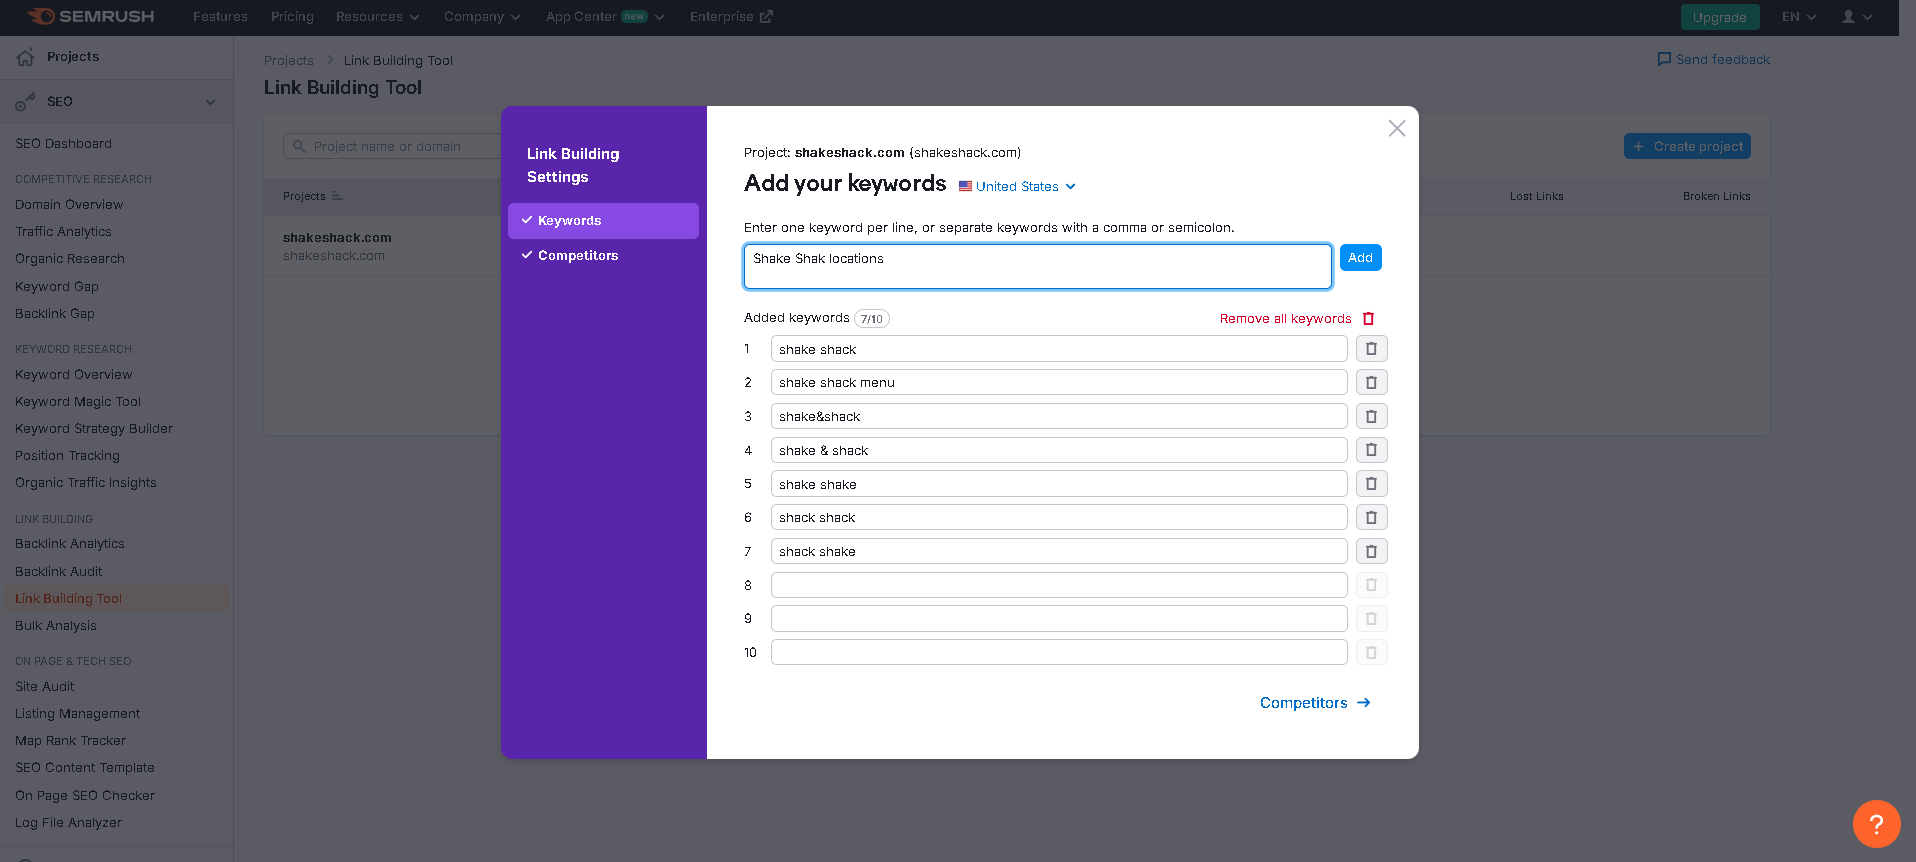Delete the 'shake&shack' keyword
Image resolution: width=1916 pixels, height=862 pixels.
pos(1371,416)
